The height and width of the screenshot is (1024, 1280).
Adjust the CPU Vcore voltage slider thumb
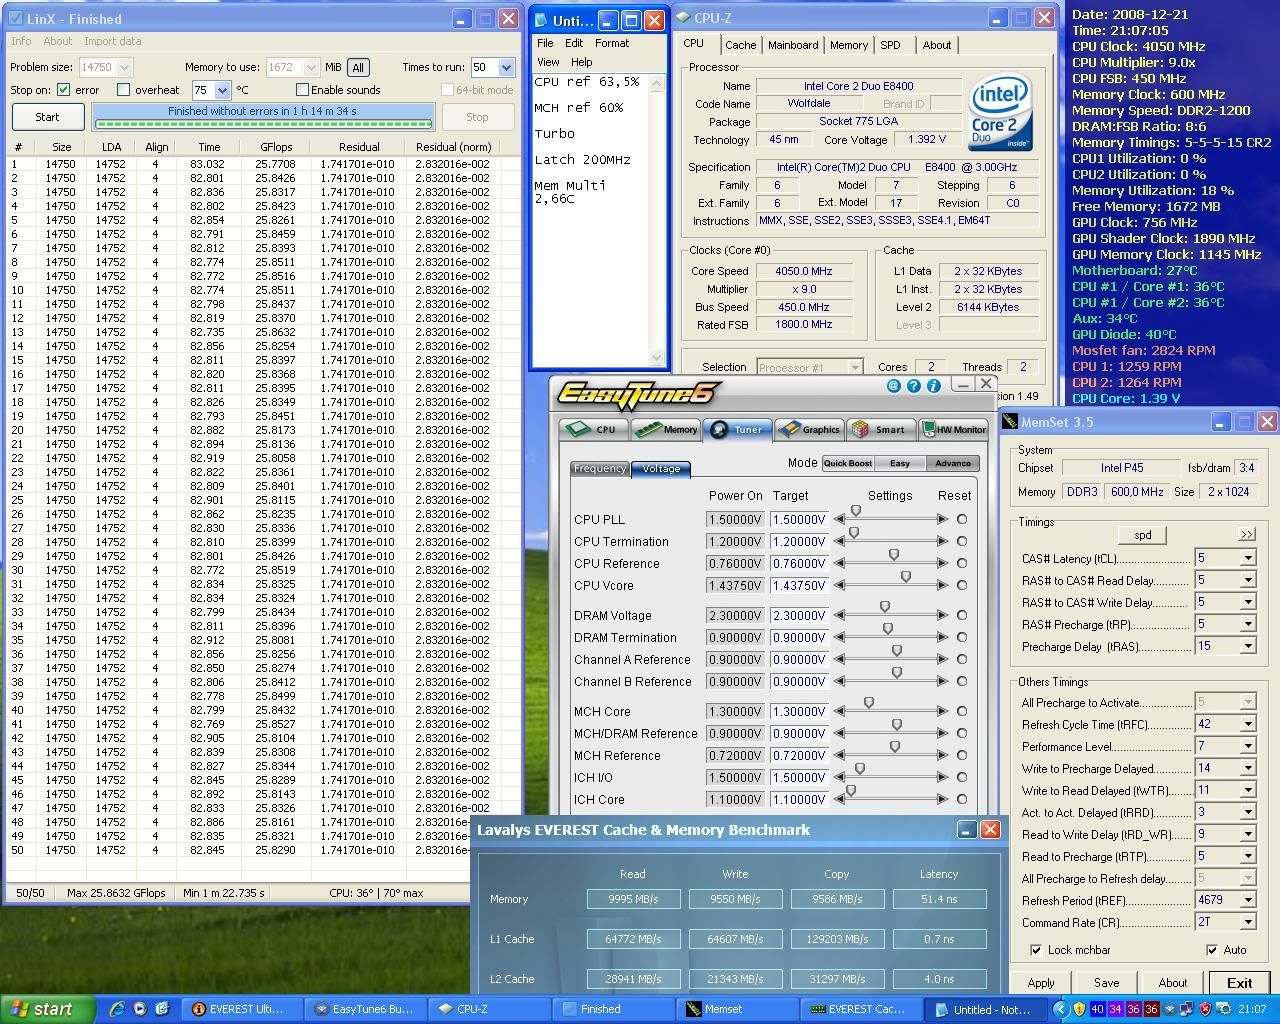[906, 577]
